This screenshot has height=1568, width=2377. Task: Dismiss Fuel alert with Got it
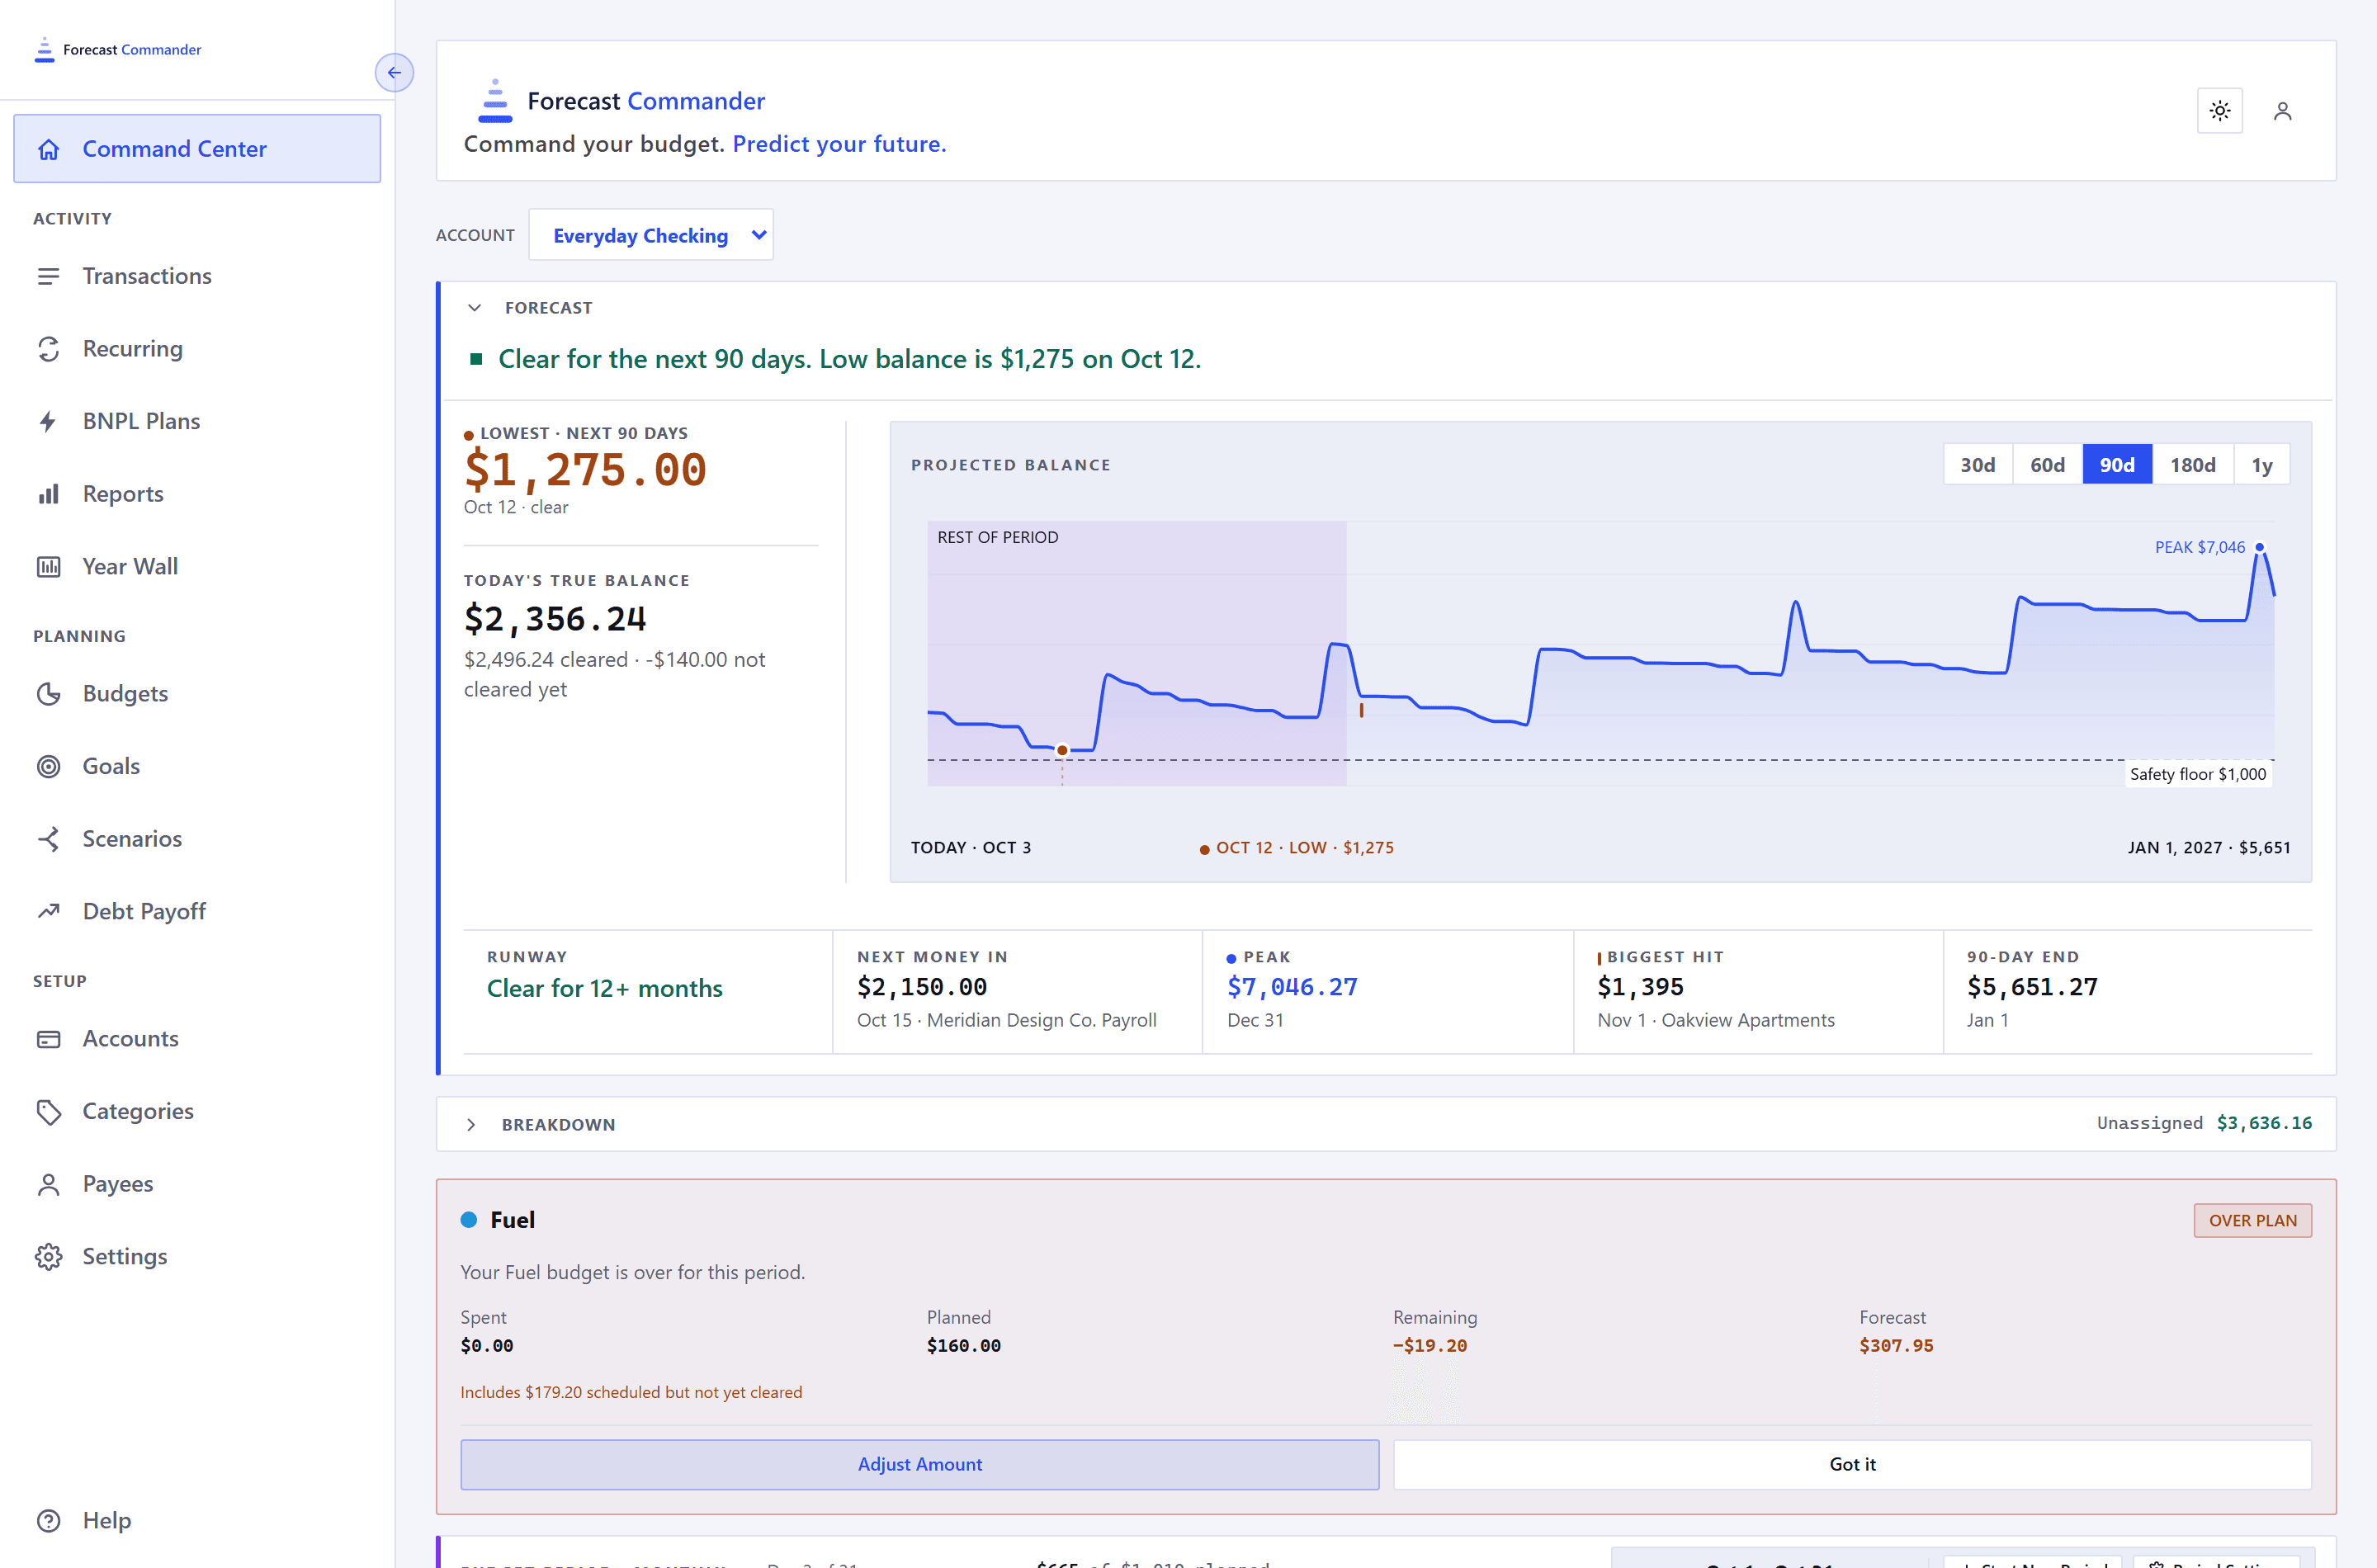coord(1852,1464)
